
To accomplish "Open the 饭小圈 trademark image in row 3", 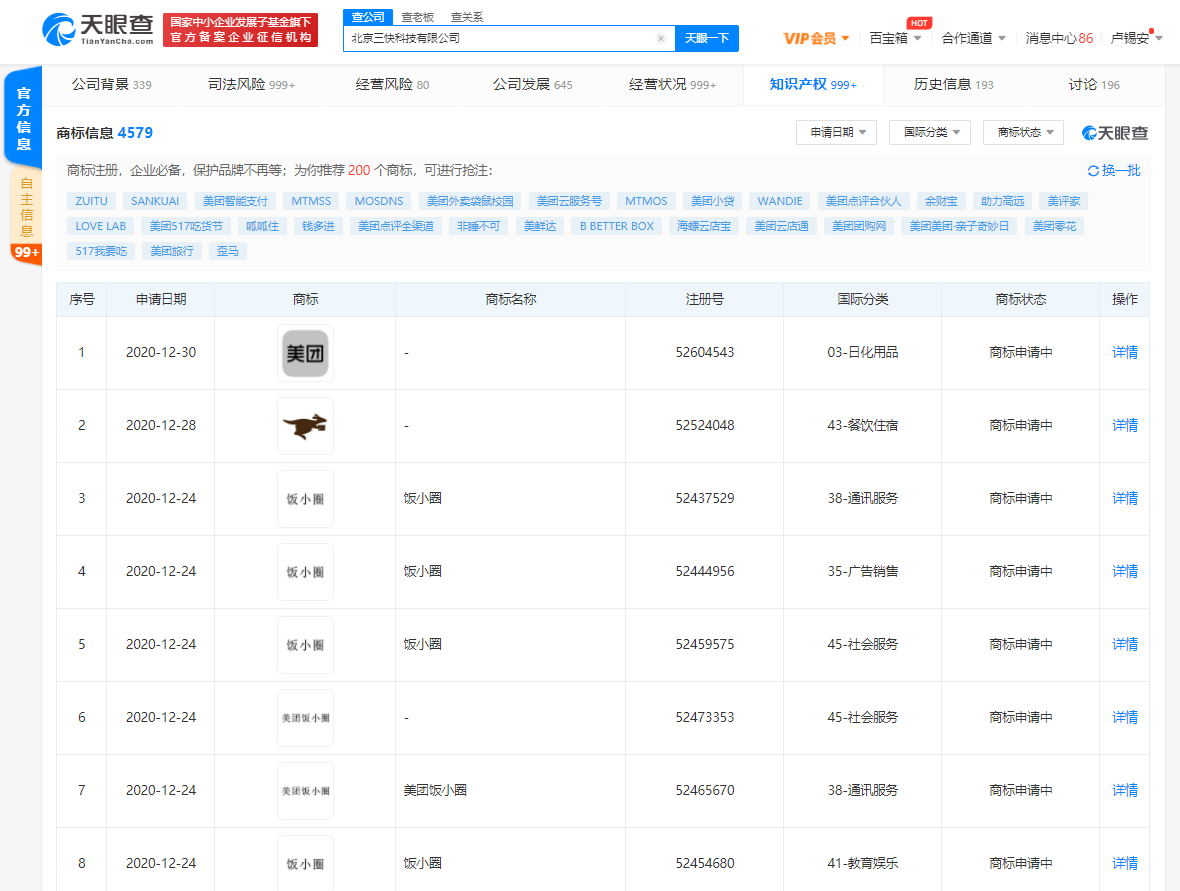I will (x=305, y=499).
